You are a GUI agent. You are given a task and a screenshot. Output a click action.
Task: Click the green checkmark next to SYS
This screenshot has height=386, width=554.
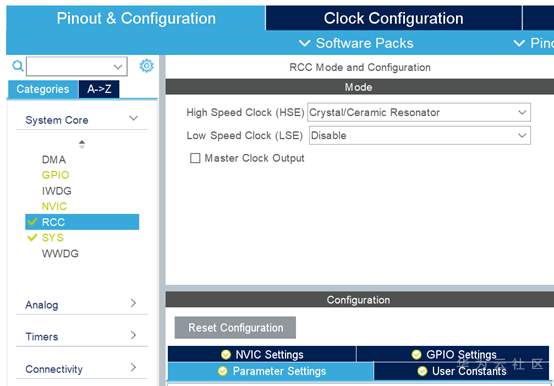click(x=32, y=237)
